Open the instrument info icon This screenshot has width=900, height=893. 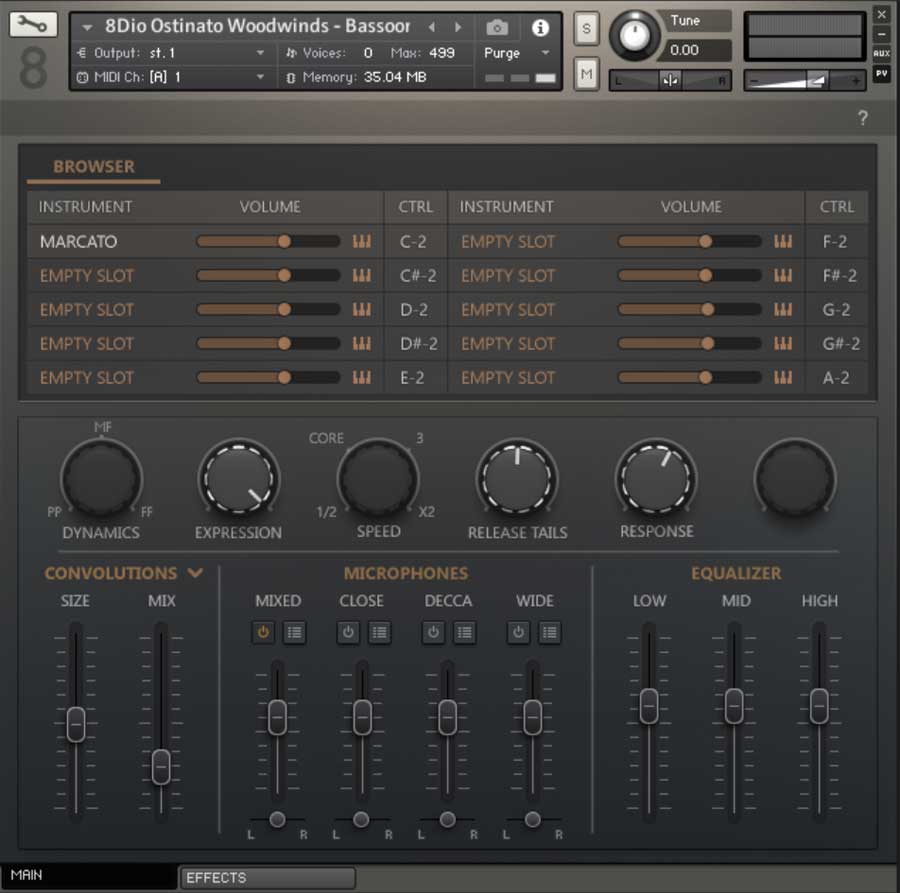tap(540, 27)
